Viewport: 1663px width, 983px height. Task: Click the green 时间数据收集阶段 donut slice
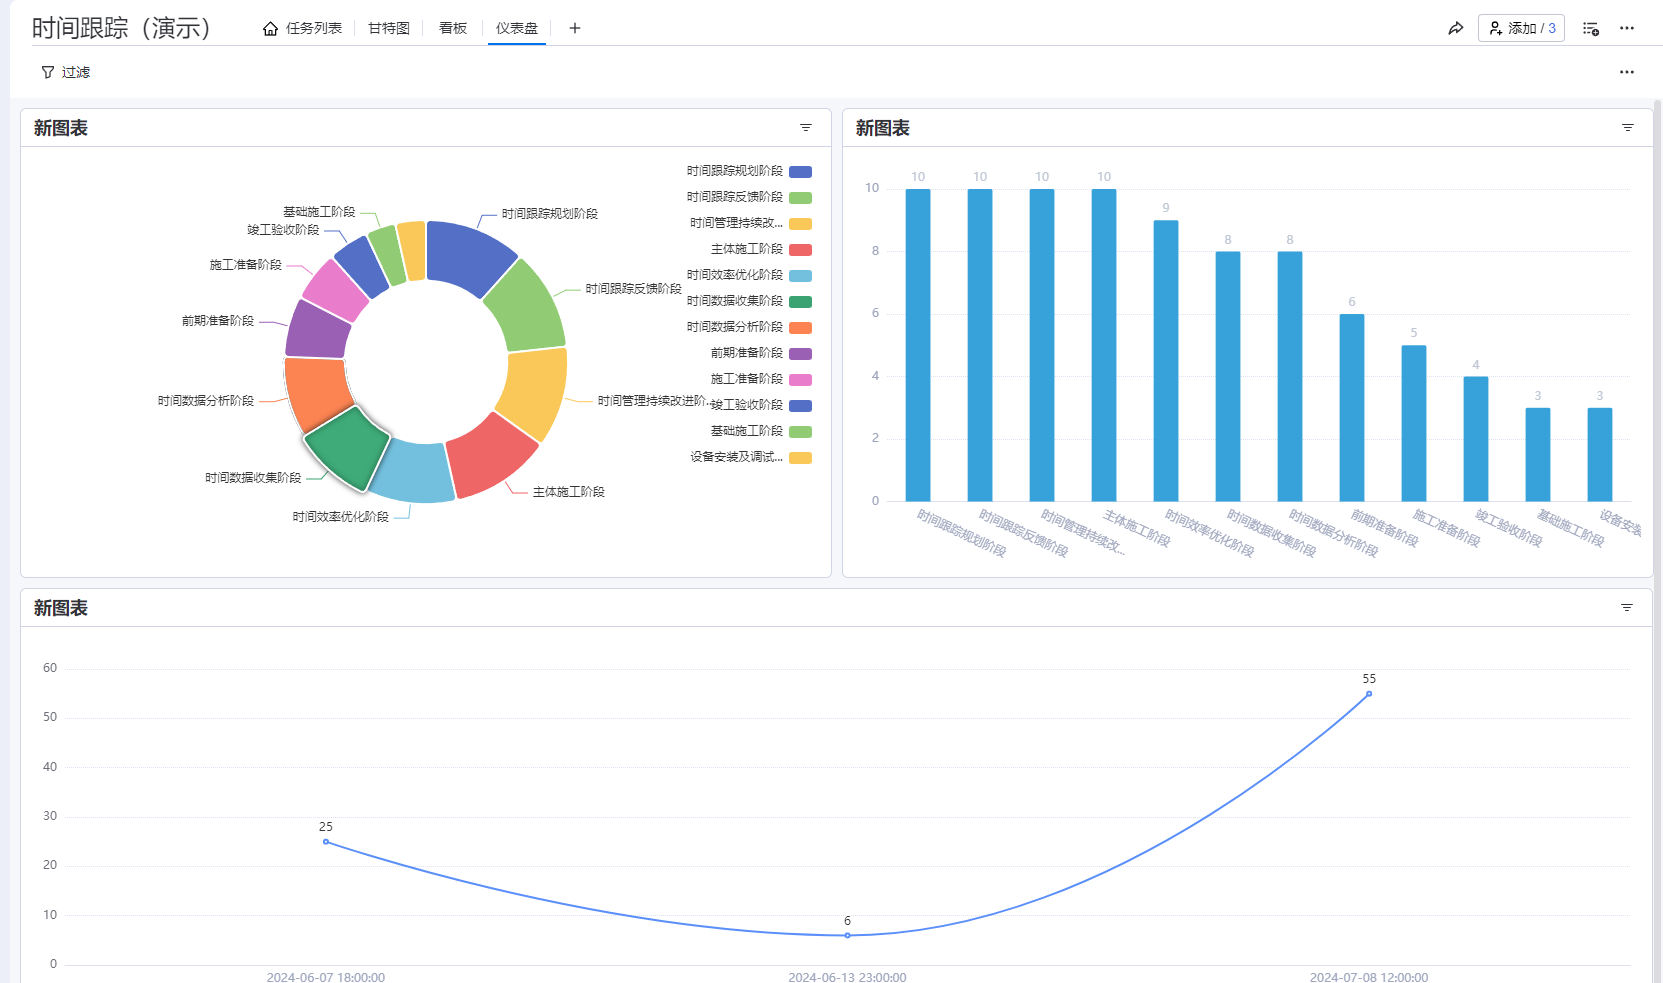(x=346, y=448)
